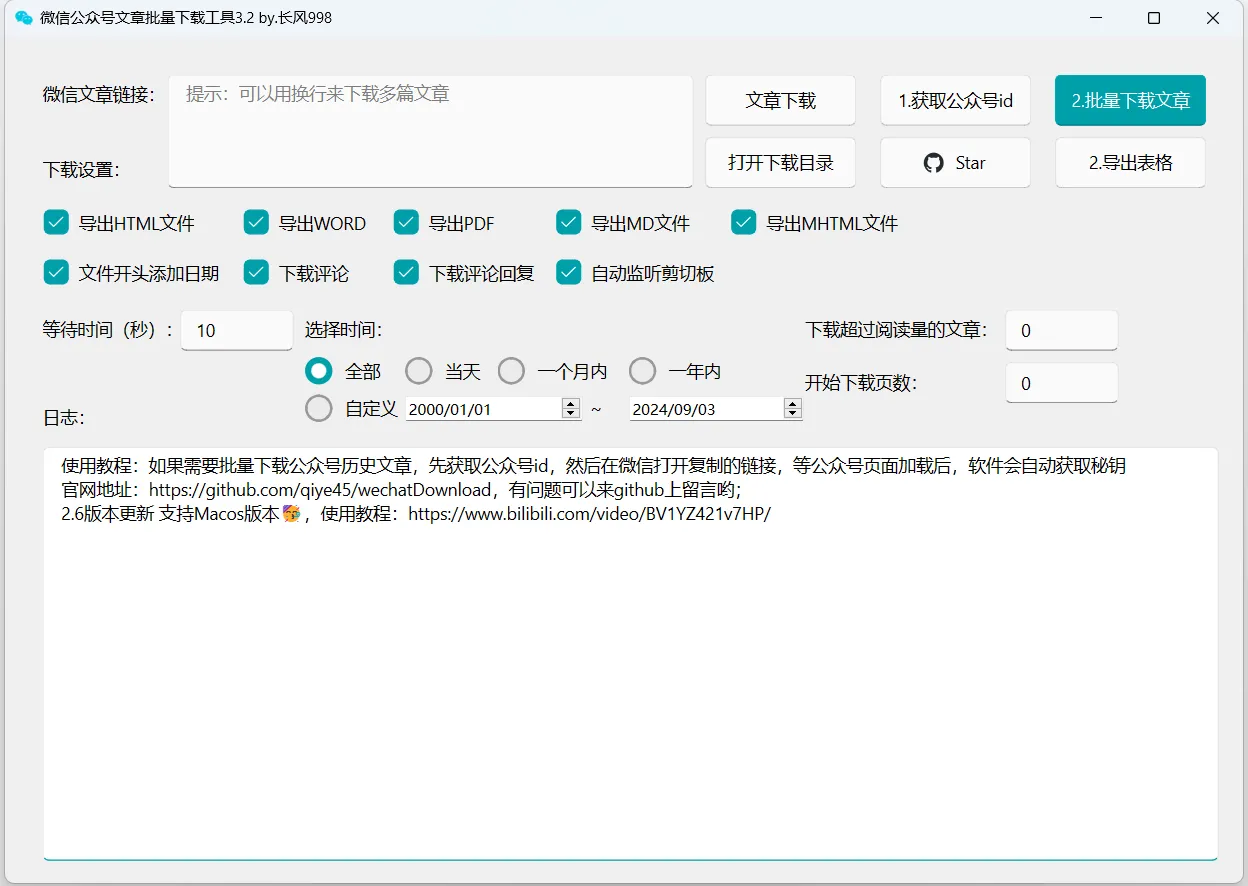Uncheck the 导出HTML文件 checkbox
Viewport: 1248px width, 886px height.
pos(56,223)
